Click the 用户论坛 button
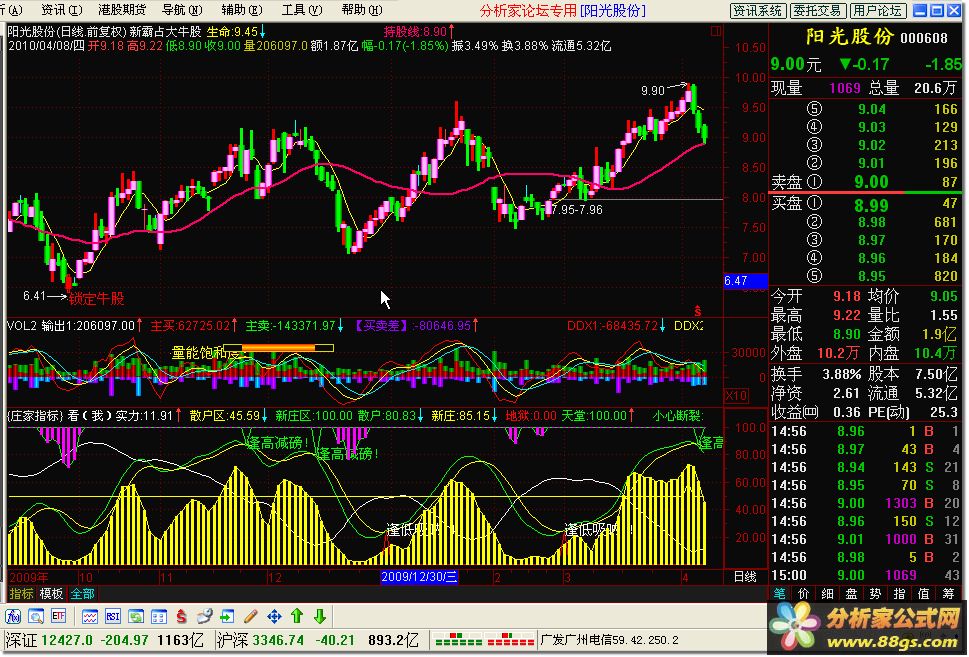The image size is (969, 657). point(878,11)
